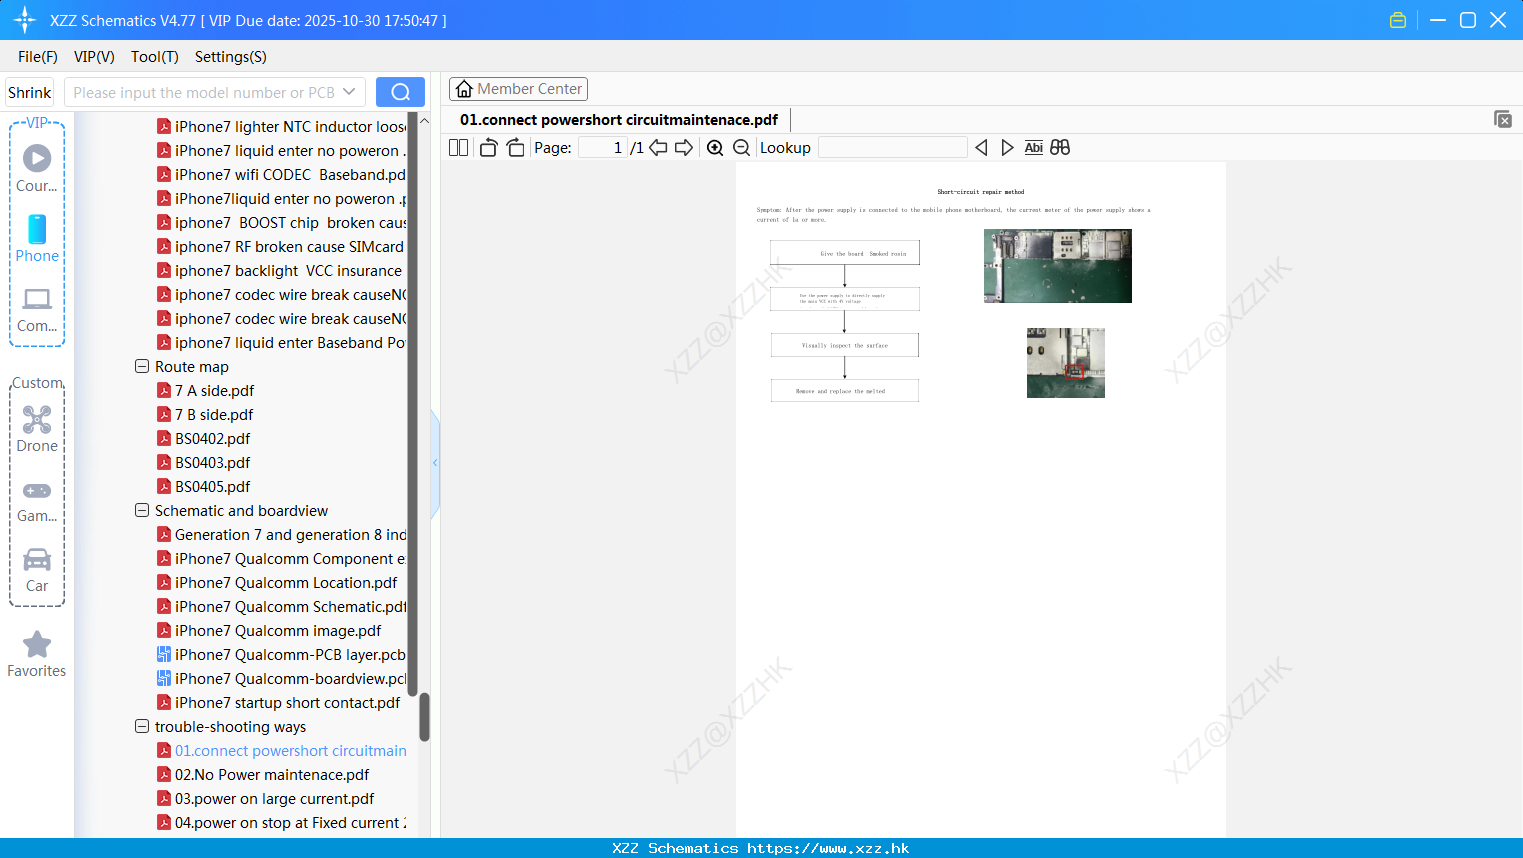Viewport: 1523px width, 858px height.
Task: Open the Car category
Action: click(37, 570)
